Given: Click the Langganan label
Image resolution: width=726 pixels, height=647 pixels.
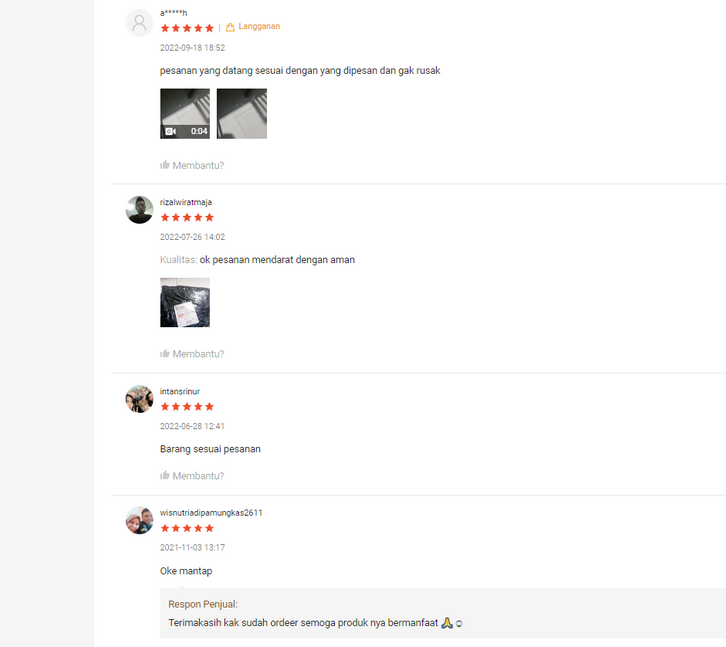Looking at the screenshot, I should tap(259, 26).
